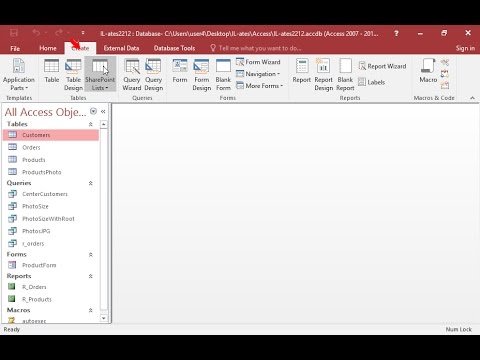Open the Application Parts gallery
This screenshot has width=480, height=360.
19,74
